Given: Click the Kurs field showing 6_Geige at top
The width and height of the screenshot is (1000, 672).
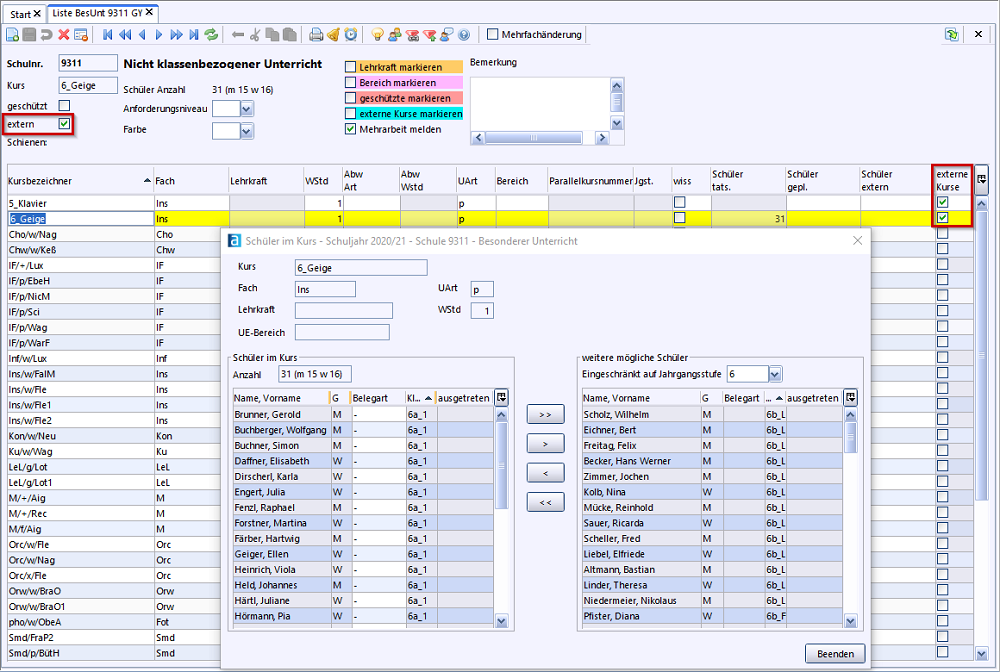Looking at the screenshot, I should coord(88,85).
